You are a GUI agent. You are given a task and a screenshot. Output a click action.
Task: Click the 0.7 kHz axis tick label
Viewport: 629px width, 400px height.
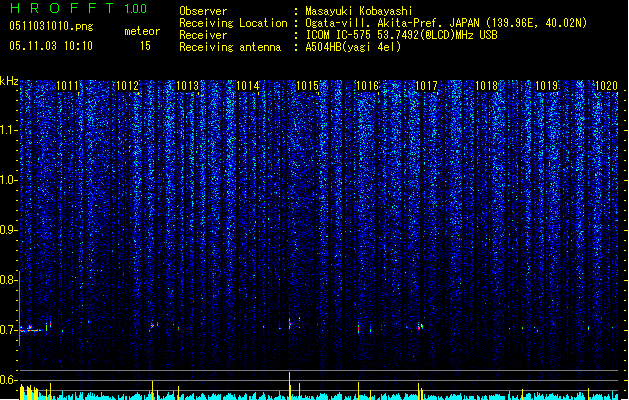pyautogui.click(x=9, y=330)
